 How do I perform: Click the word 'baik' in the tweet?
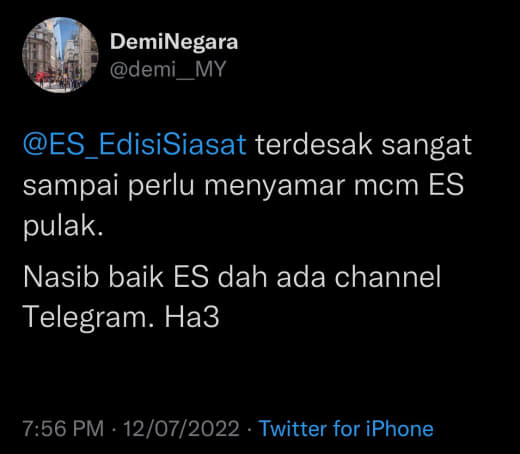(x=136, y=277)
